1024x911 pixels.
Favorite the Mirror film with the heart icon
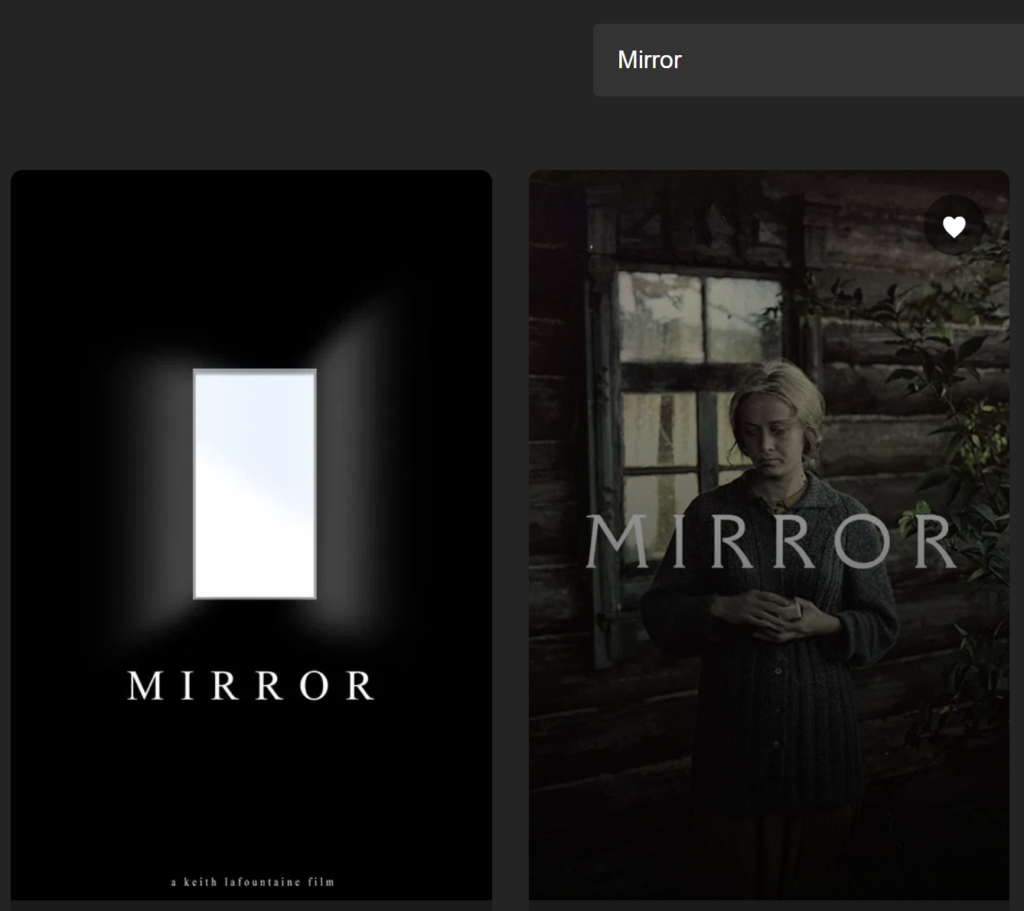click(x=954, y=227)
